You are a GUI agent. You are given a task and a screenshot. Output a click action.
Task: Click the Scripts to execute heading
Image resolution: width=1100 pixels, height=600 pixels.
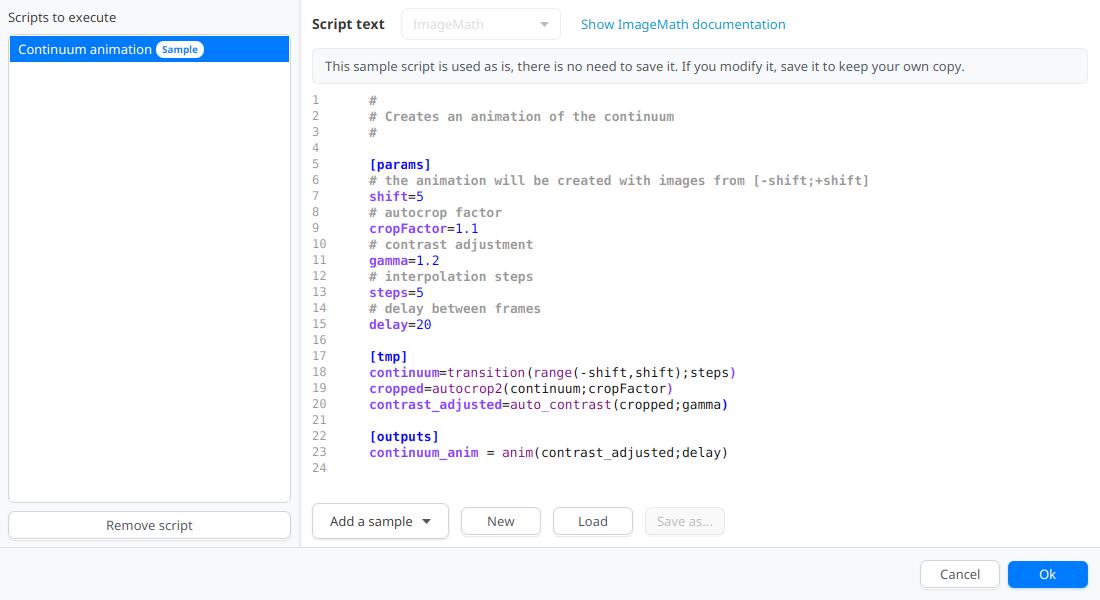point(62,17)
